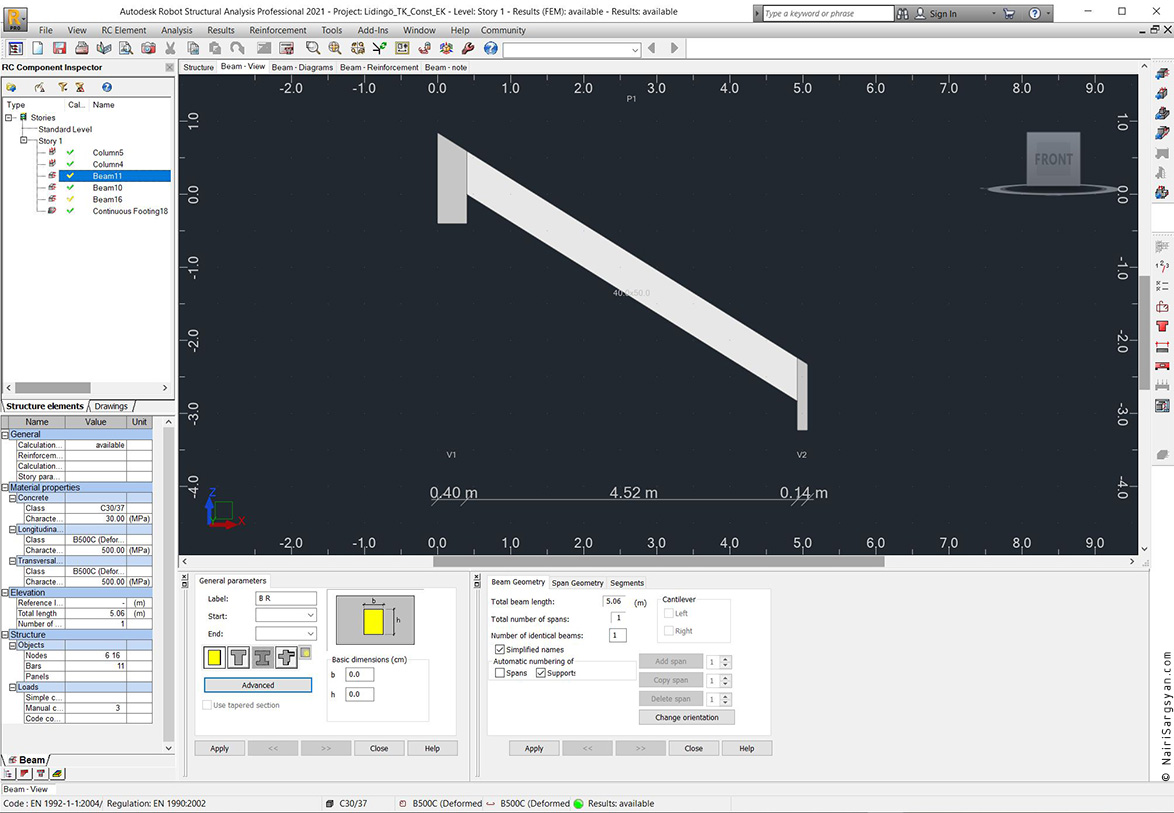Image resolution: width=1174 pixels, height=813 pixels.
Task: Click the Advanced button
Action: [258, 685]
